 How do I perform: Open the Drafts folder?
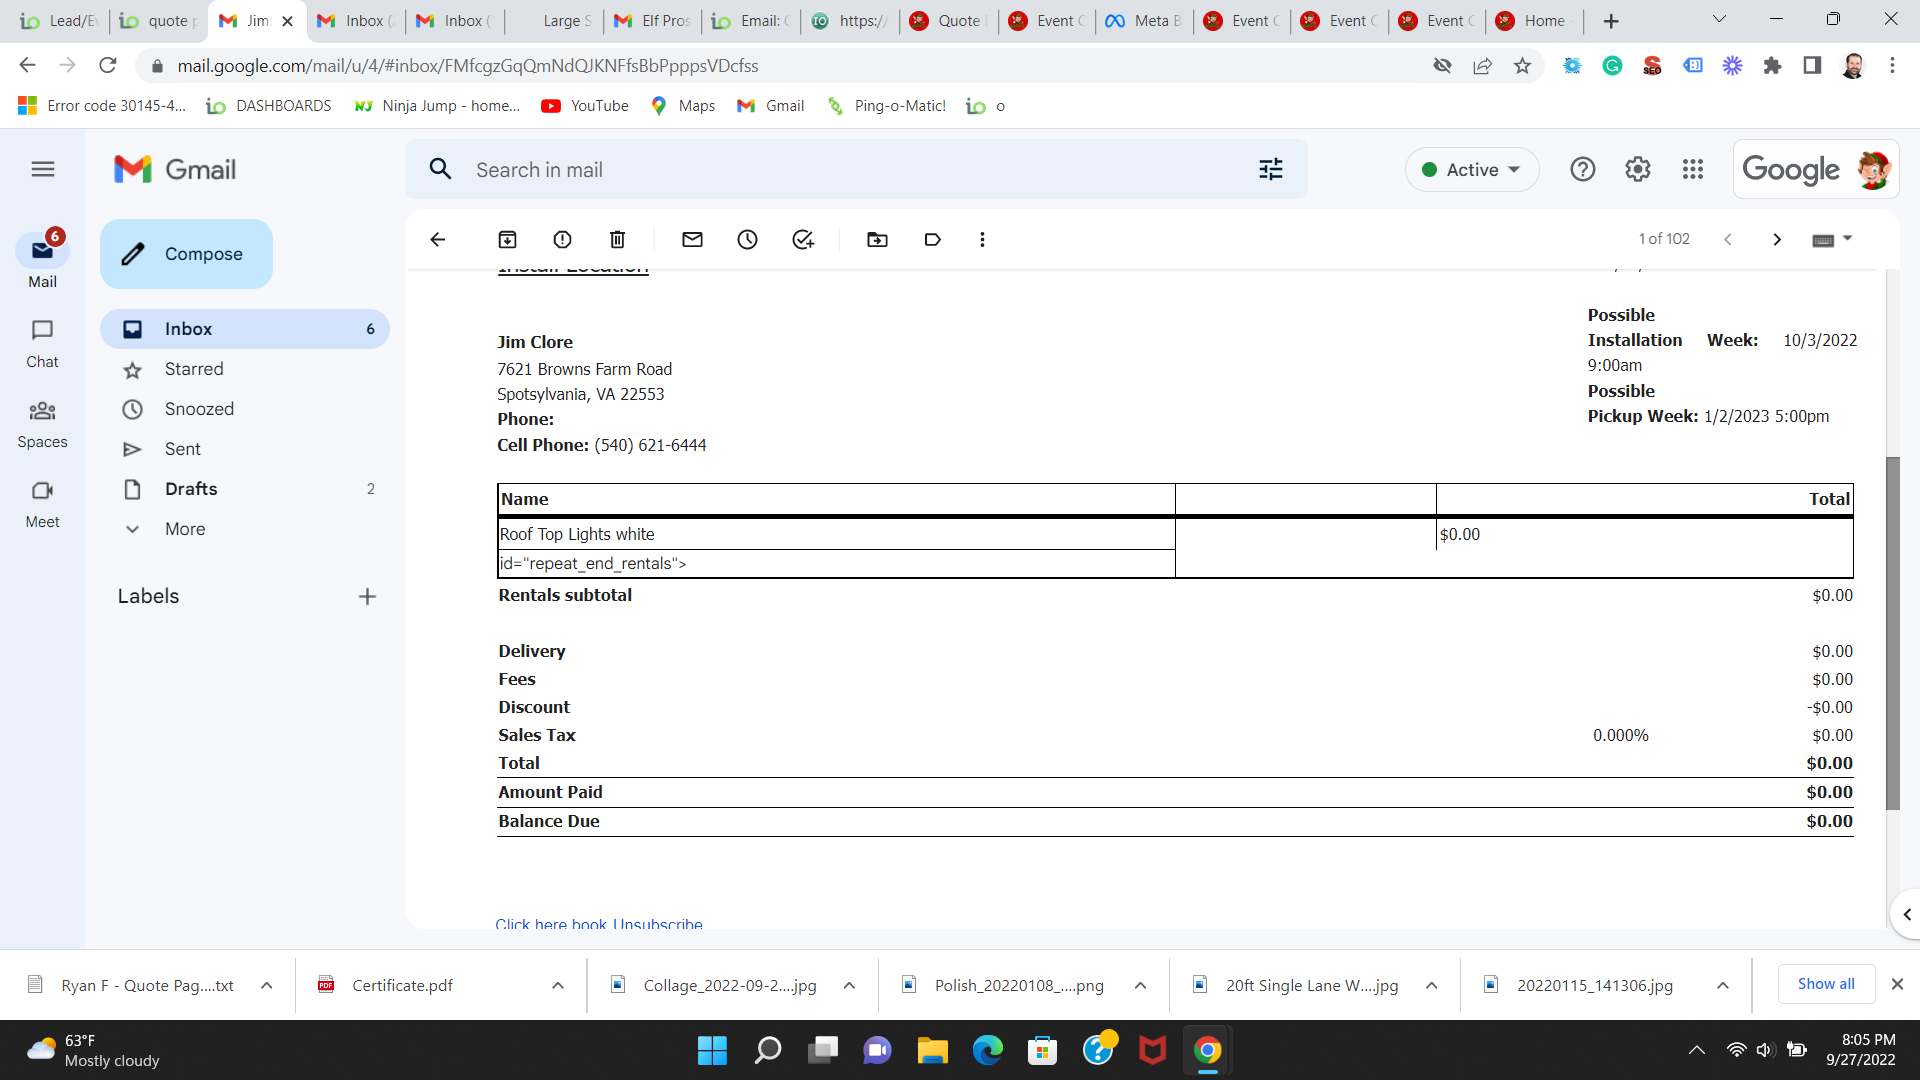(191, 489)
